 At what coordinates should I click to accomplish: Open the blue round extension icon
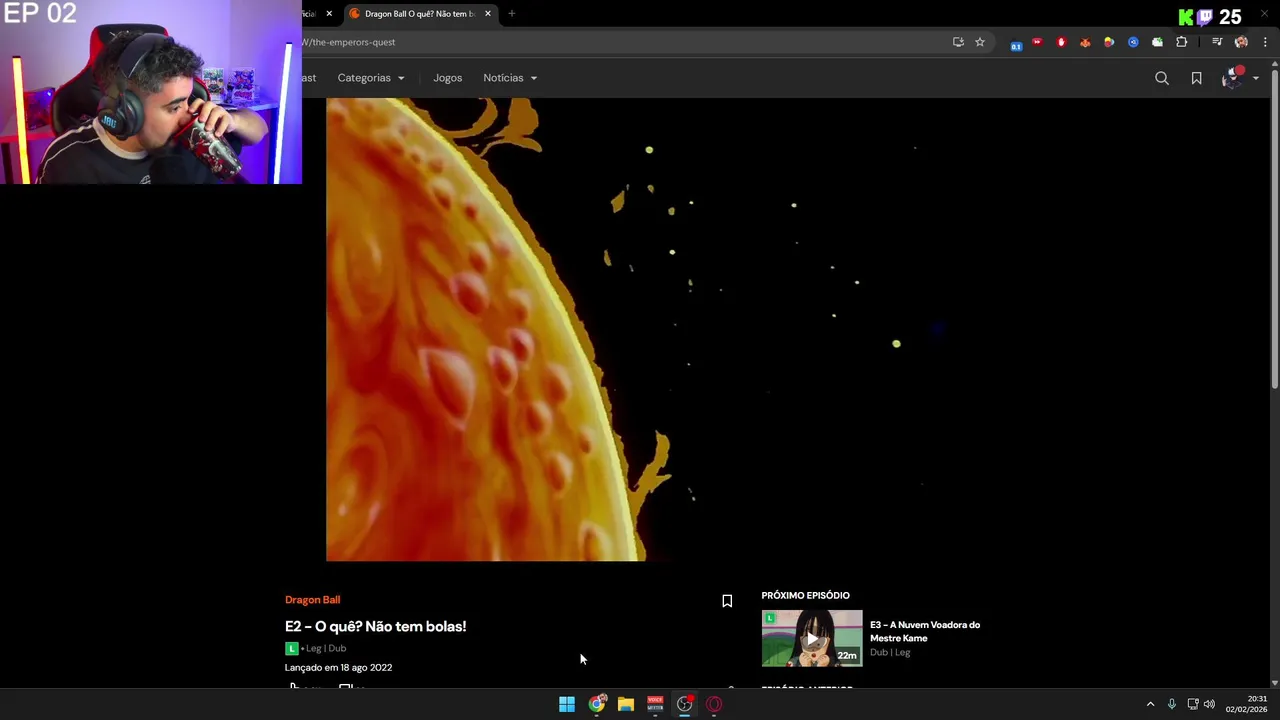(1133, 42)
